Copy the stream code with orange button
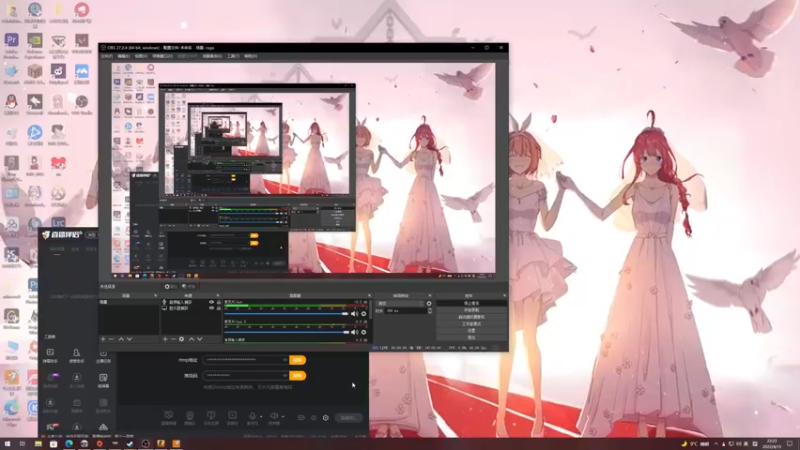Image resolution: width=800 pixels, height=450 pixels. pos(297,376)
